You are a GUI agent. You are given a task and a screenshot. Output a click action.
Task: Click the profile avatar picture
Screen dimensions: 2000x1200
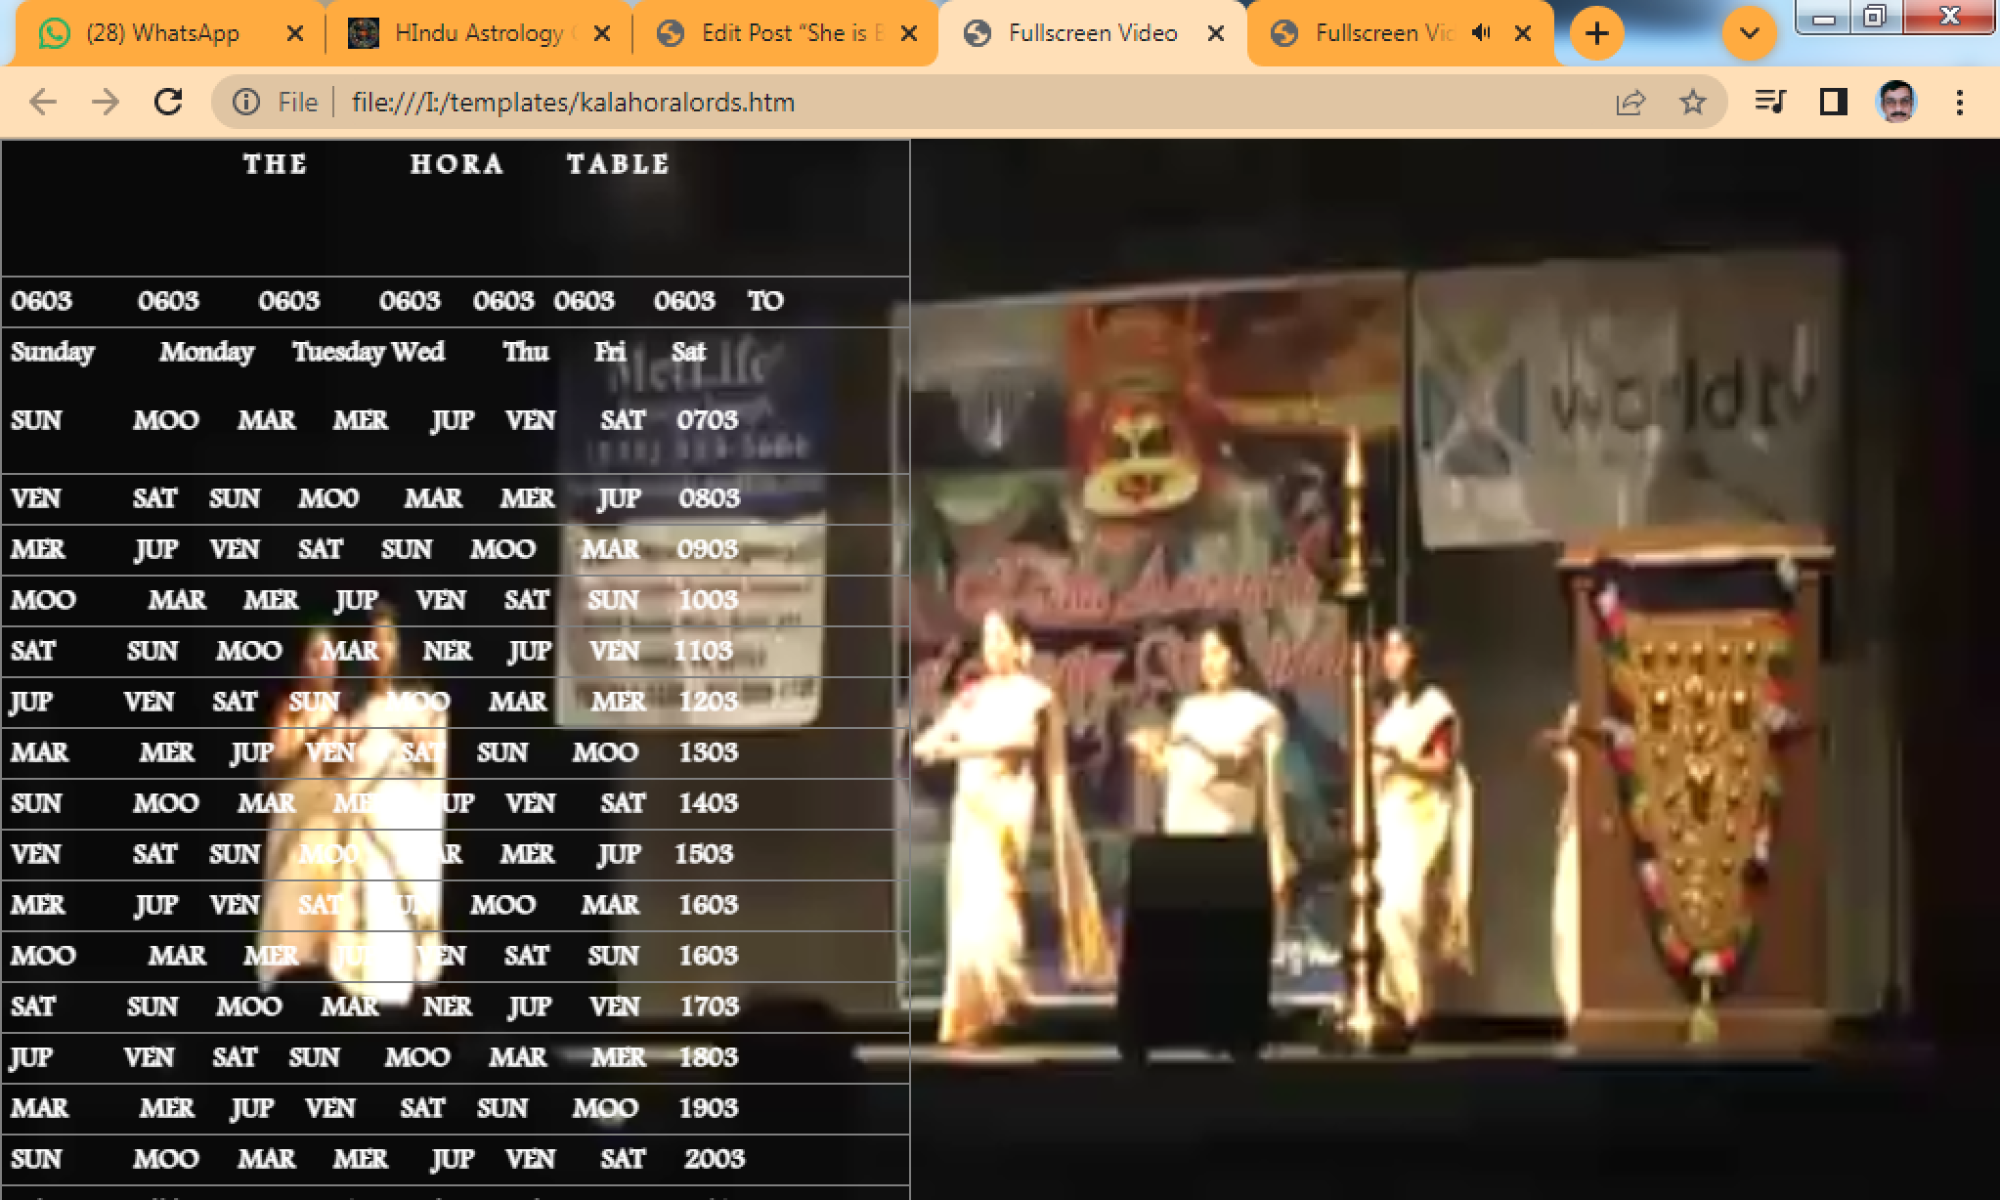[x=1897, y=102]
